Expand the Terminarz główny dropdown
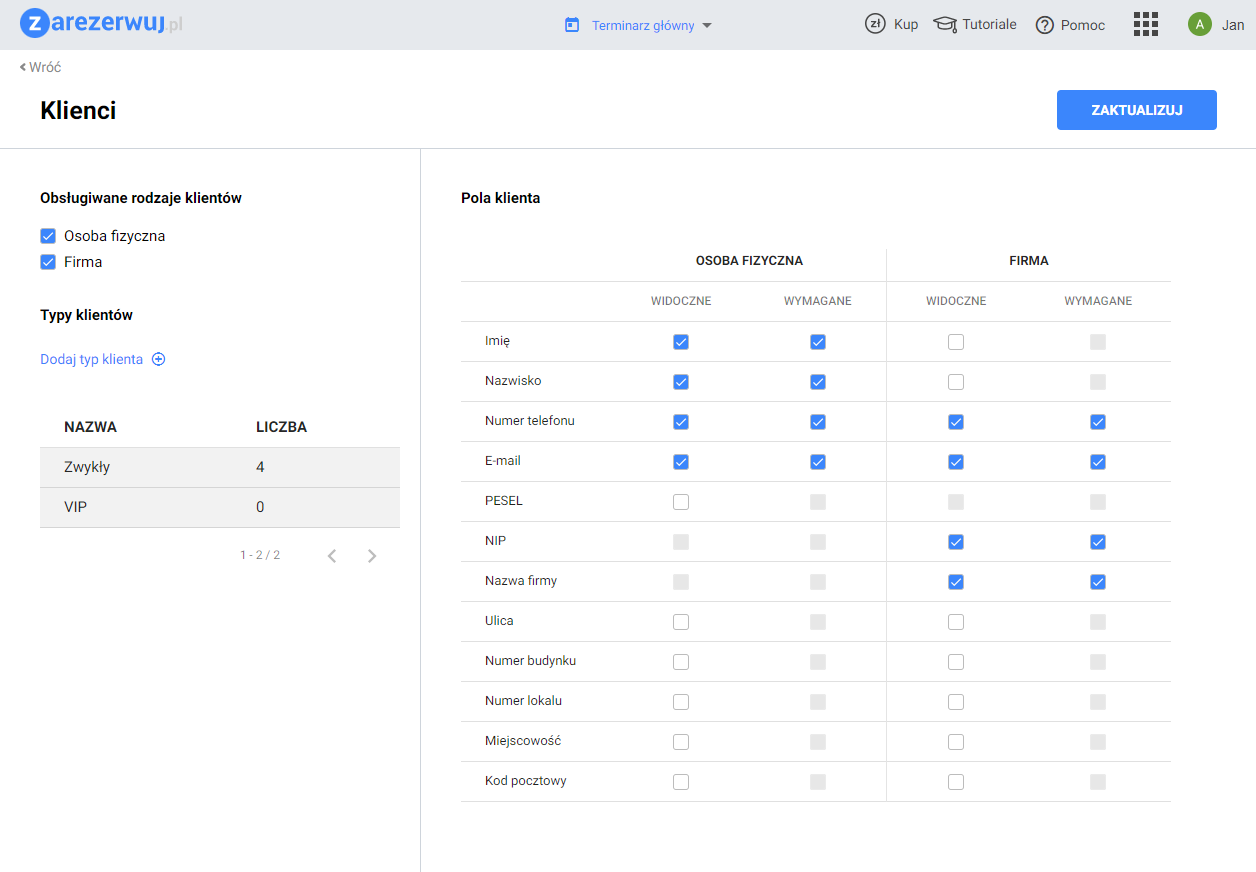 707,26
